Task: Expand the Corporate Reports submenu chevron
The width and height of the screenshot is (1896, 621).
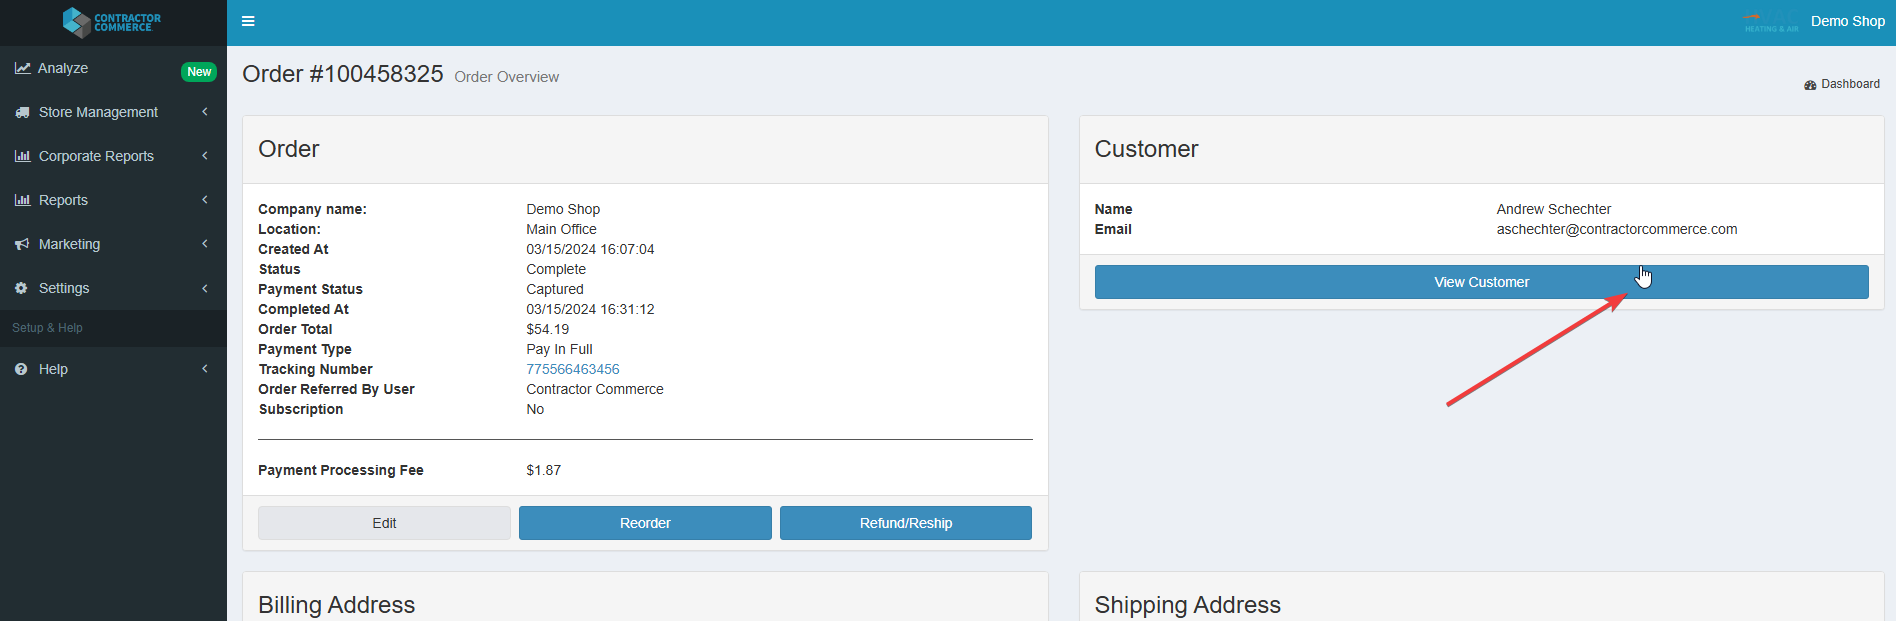Action: coord(205,156)
